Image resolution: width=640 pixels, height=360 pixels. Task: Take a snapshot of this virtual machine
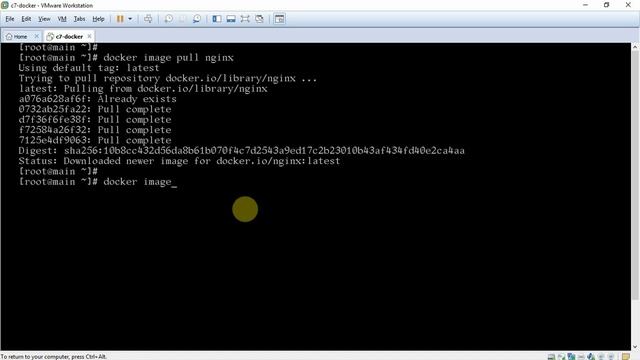click(x=168, y=19)
